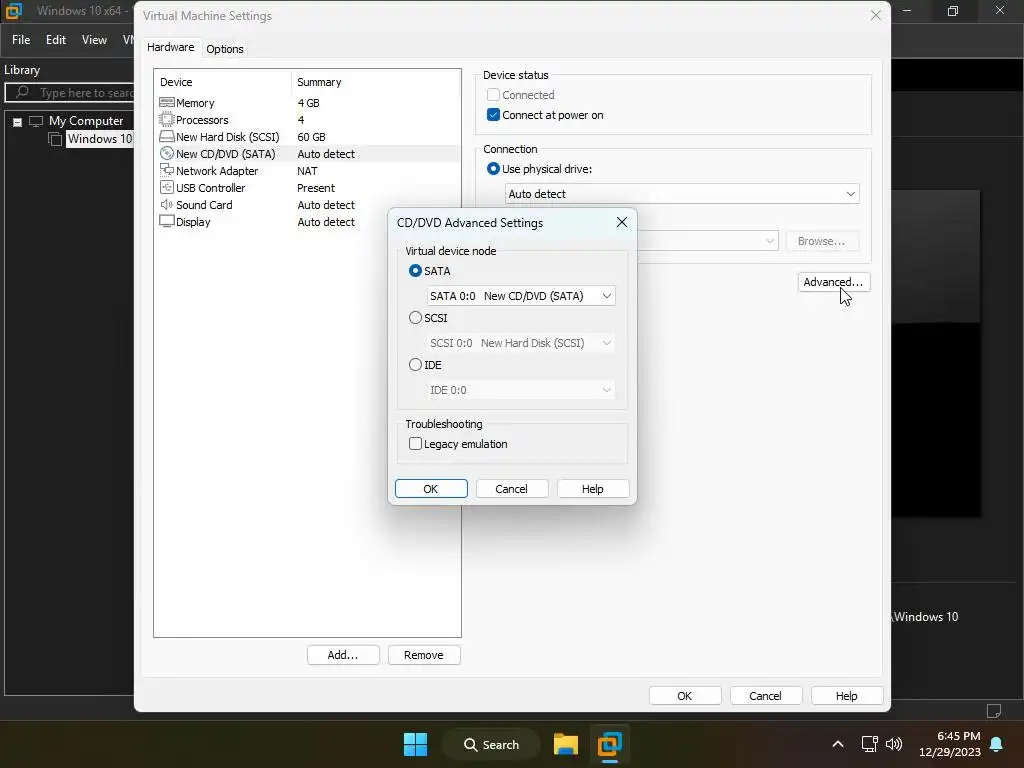The width and height of the screenshot is (1024, 768).
Task: Uncheck Connect at power on
Action: tap(494, 114)
